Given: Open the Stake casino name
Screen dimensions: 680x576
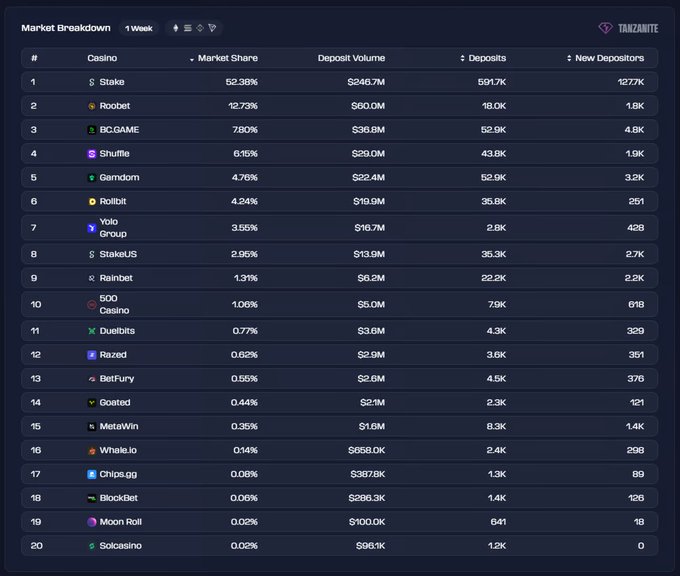Looking at the screenshot, I should (112, 82).
